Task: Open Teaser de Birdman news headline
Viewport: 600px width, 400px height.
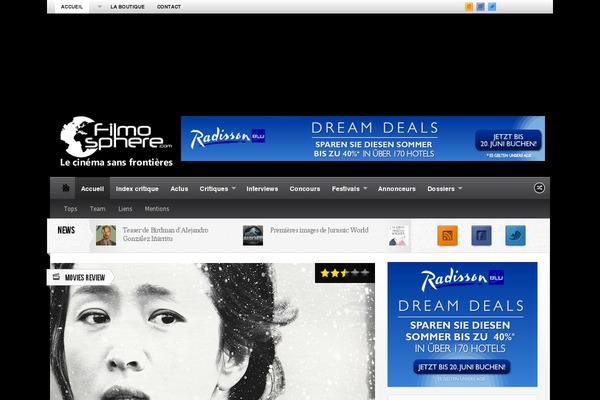Action: coord(165,234)
